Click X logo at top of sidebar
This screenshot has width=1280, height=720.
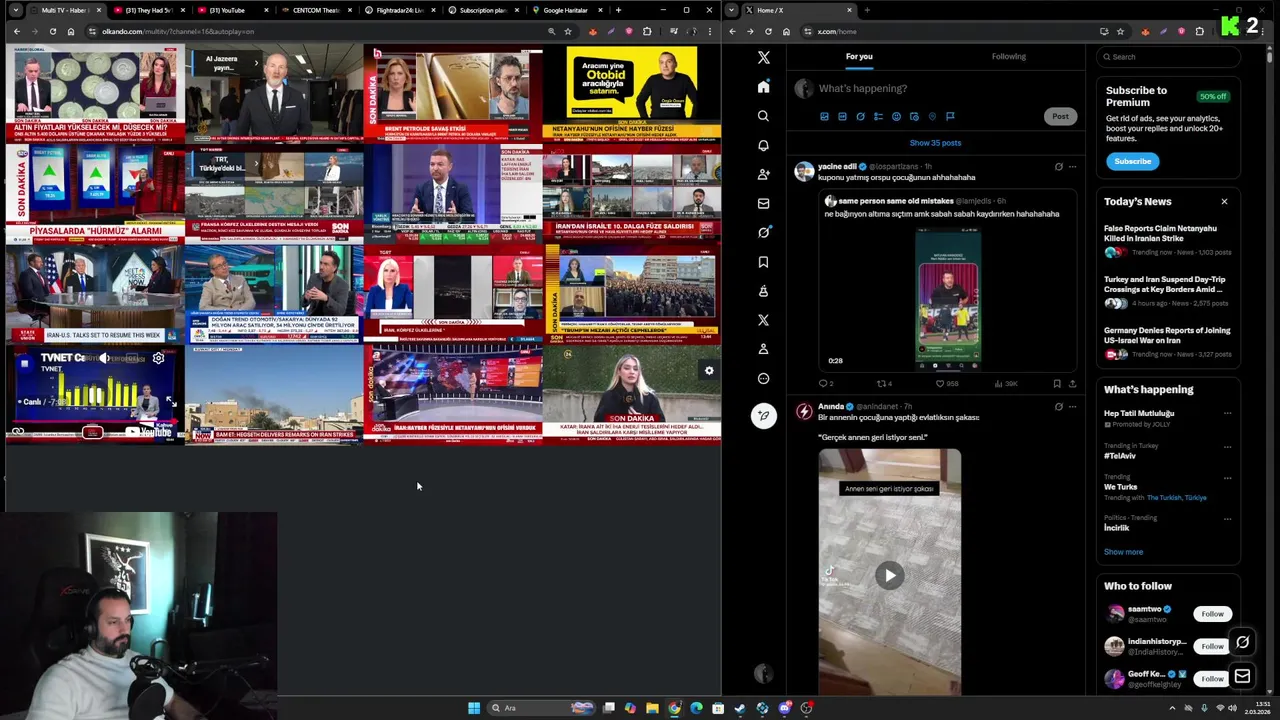[764, 58]
